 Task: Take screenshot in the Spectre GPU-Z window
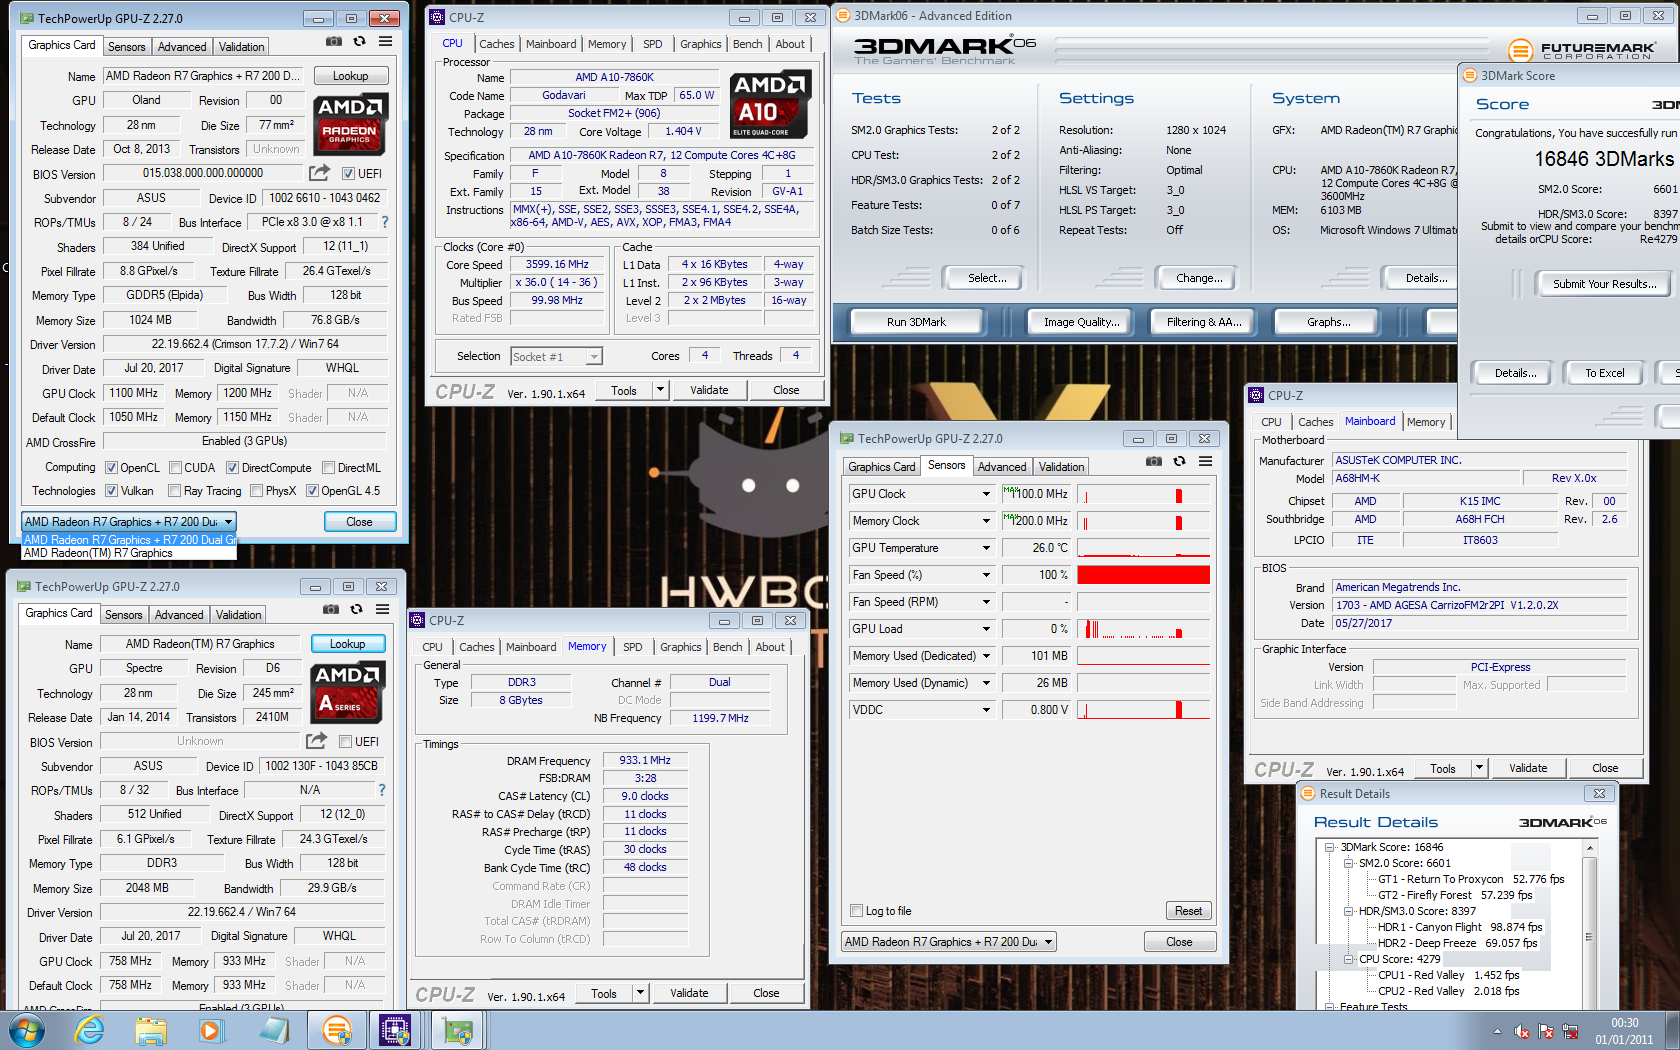point(331,610)
